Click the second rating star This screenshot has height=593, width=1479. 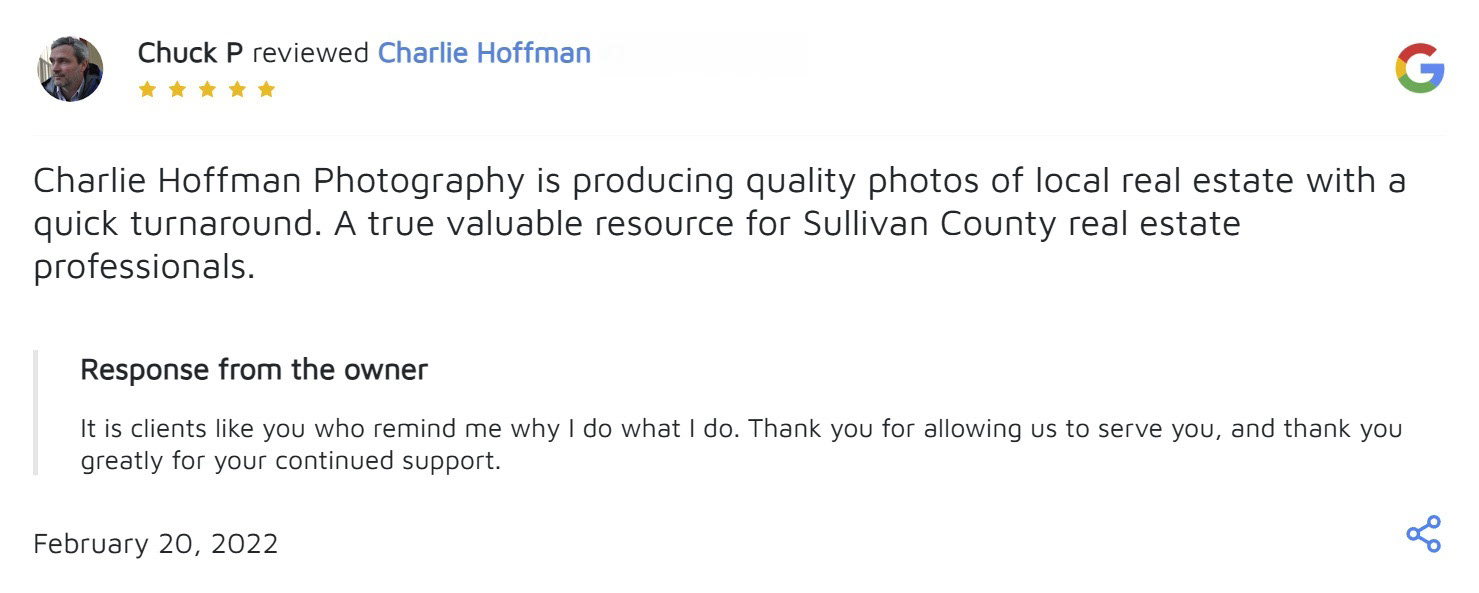(177, 89)
